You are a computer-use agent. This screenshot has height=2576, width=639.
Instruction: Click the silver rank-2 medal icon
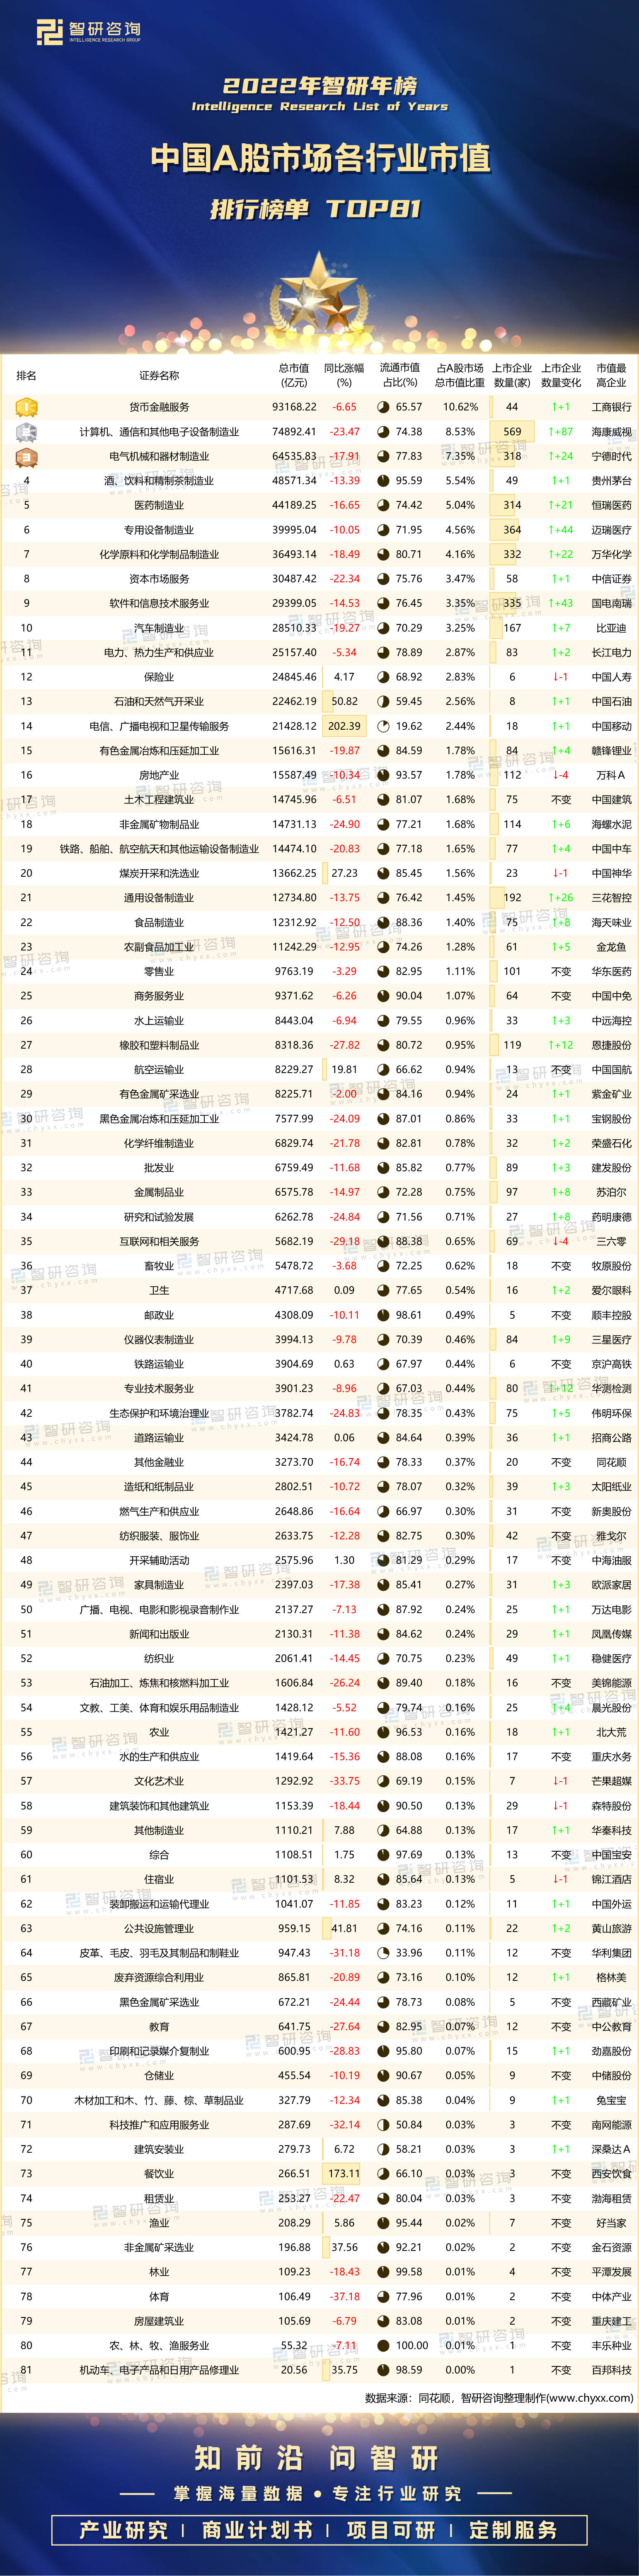tap(26, 432)
